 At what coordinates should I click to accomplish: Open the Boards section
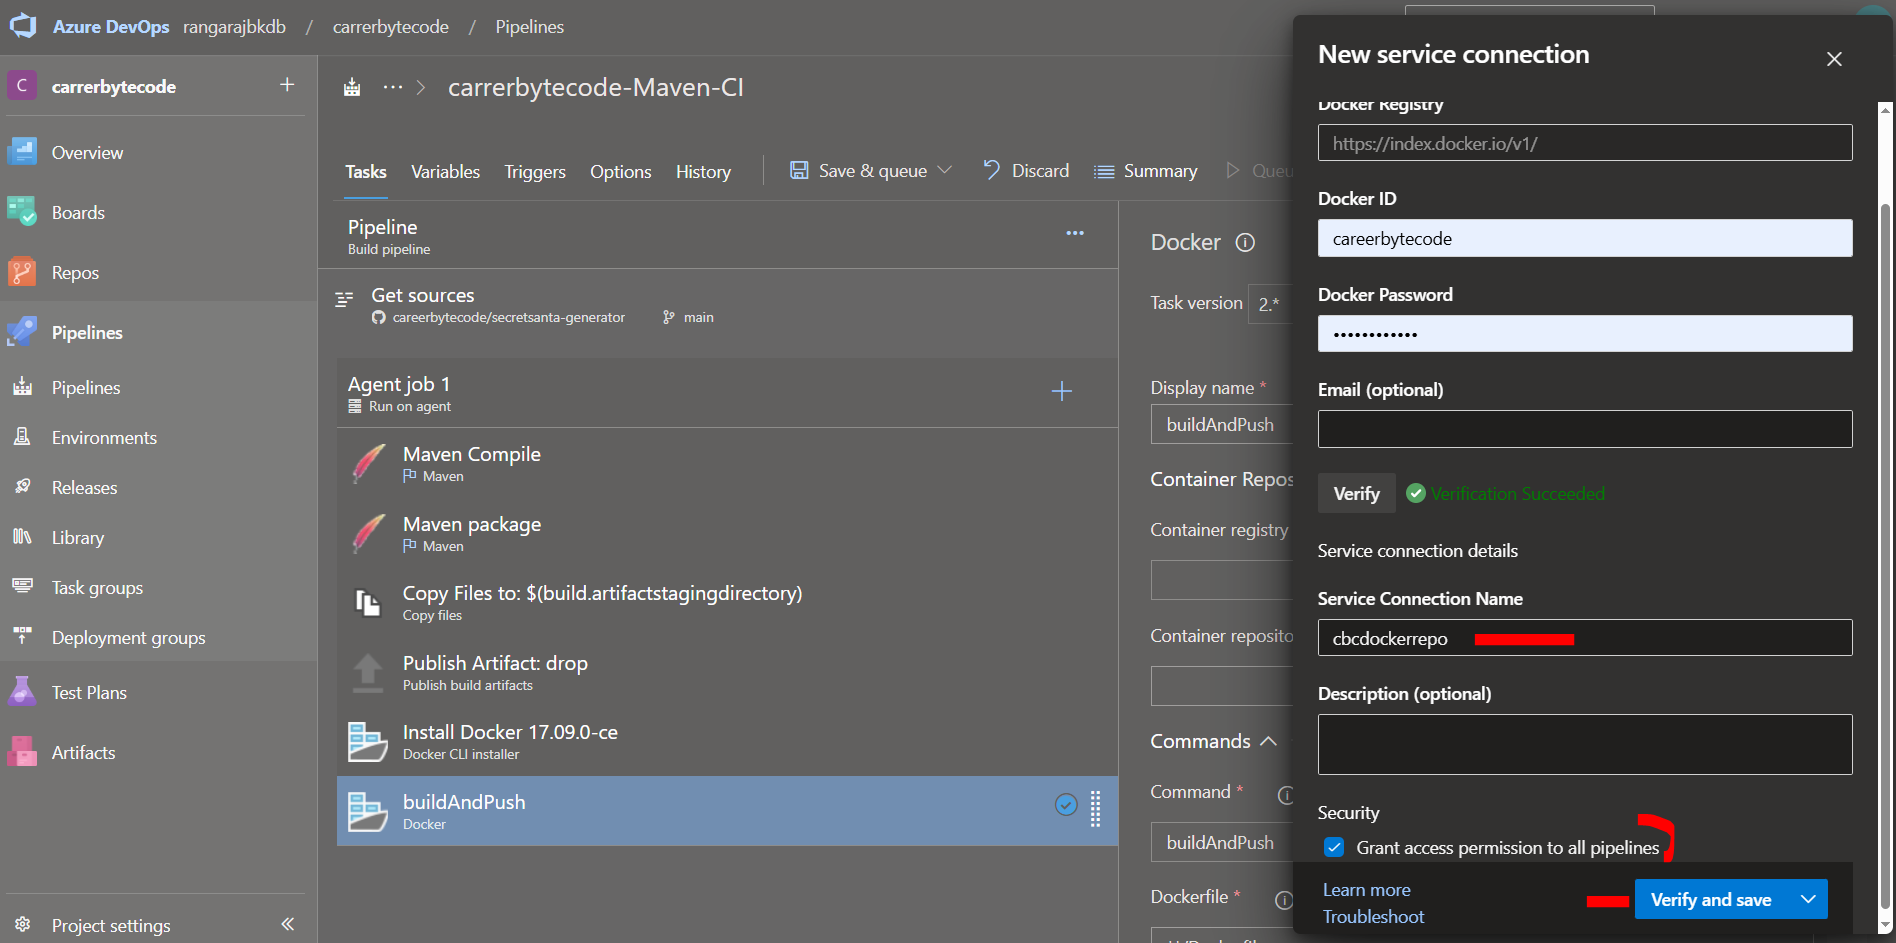coord(78,212)
